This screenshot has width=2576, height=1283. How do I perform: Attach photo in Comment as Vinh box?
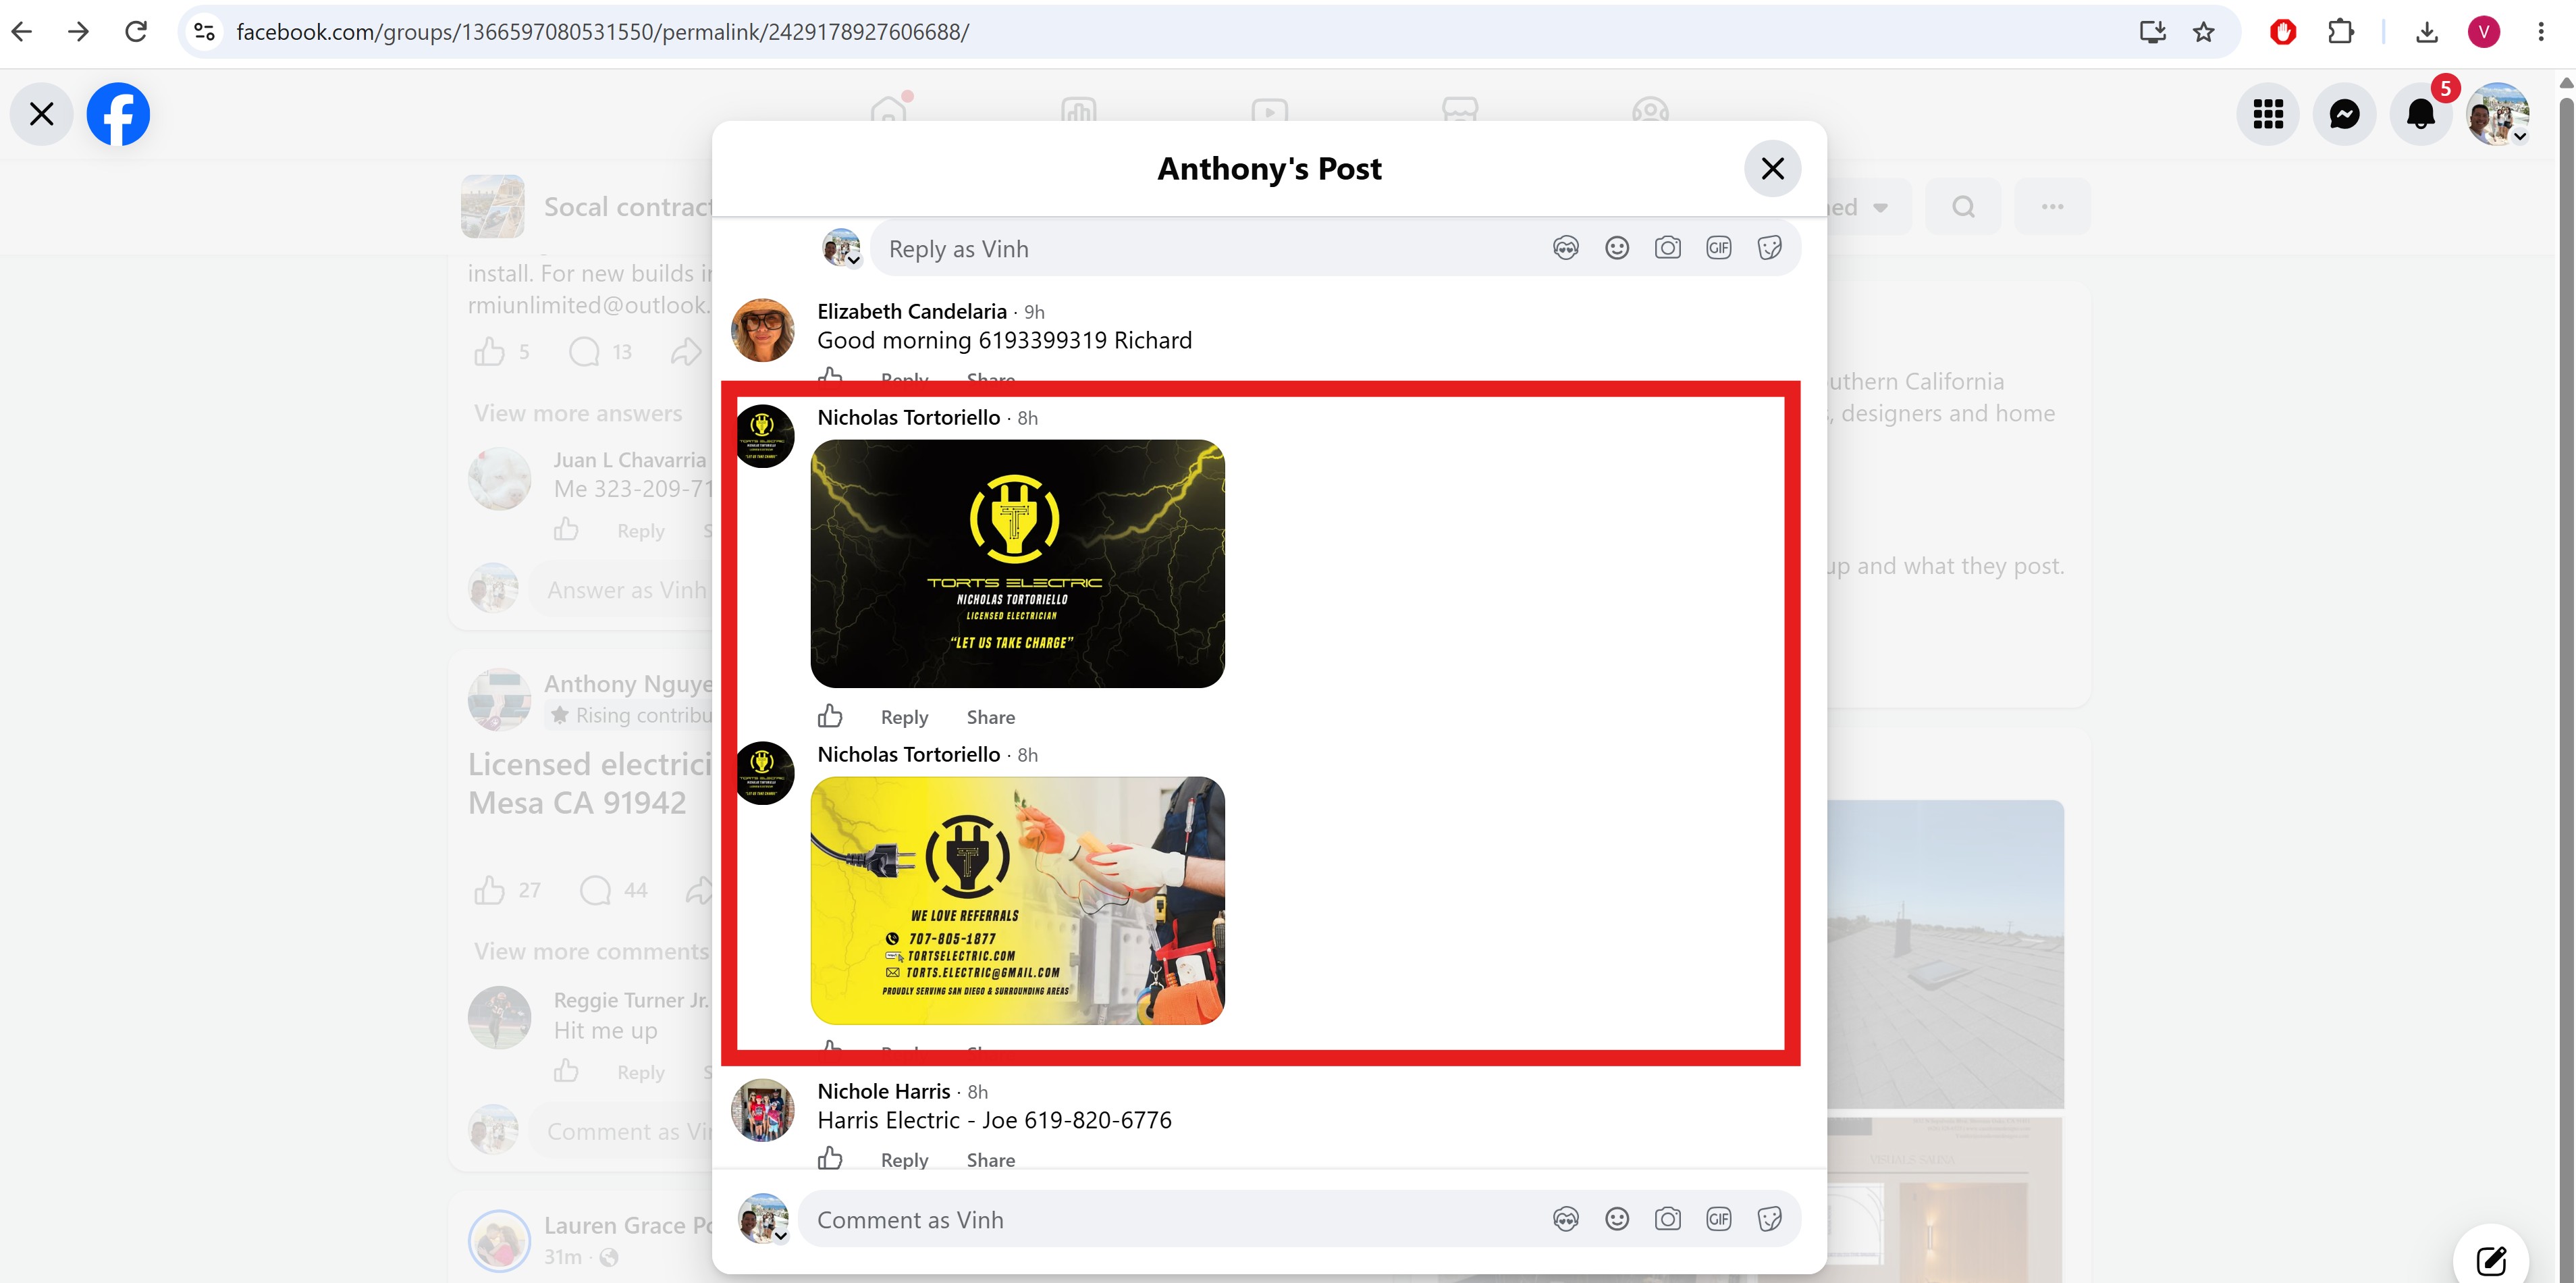point(1668,1219)
